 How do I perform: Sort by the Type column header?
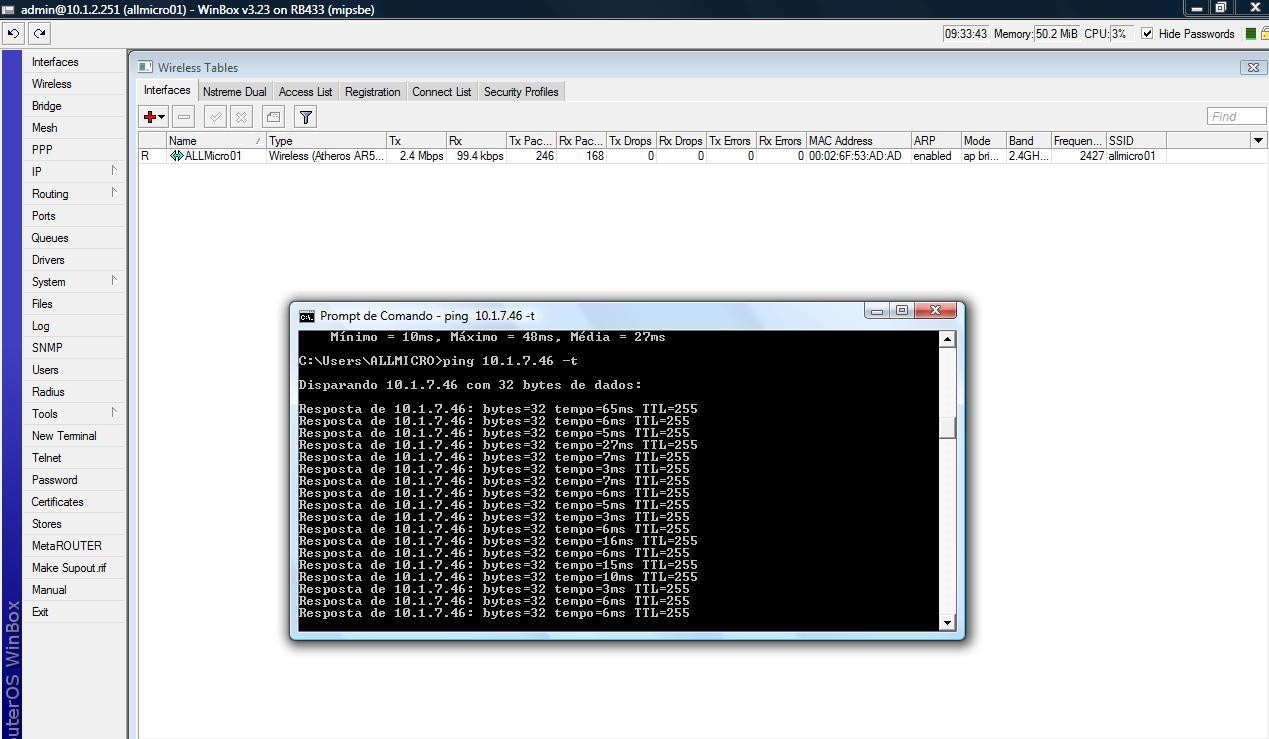[x=326, y=141]
